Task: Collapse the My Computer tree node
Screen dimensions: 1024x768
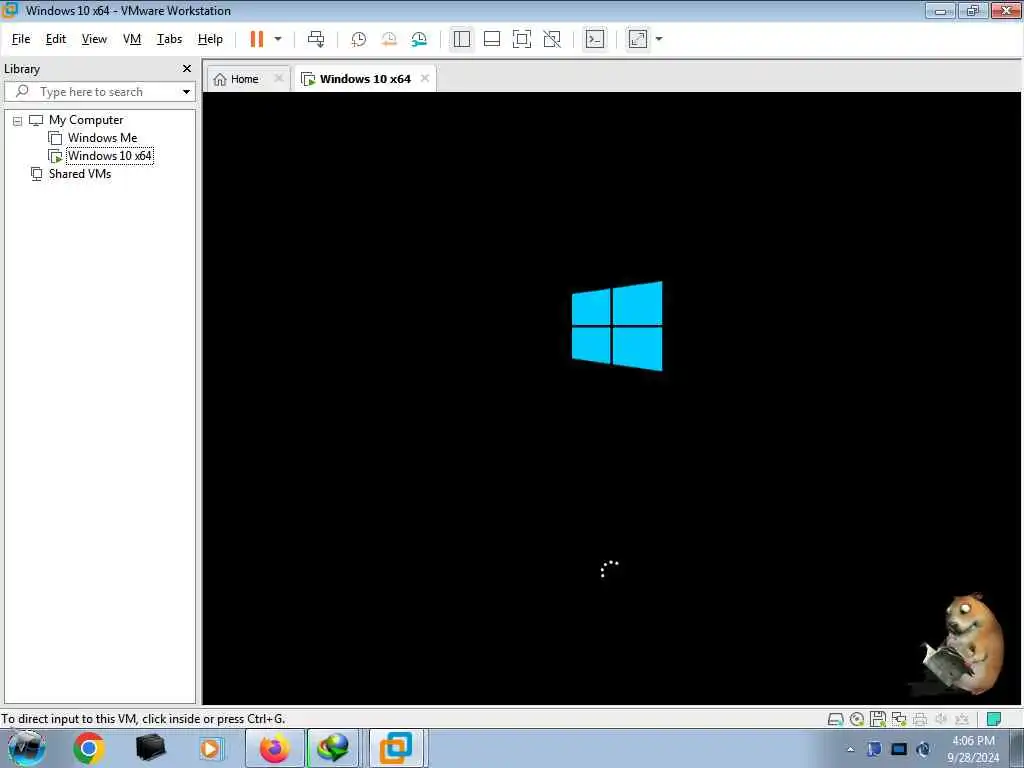Action: (18, 121)
